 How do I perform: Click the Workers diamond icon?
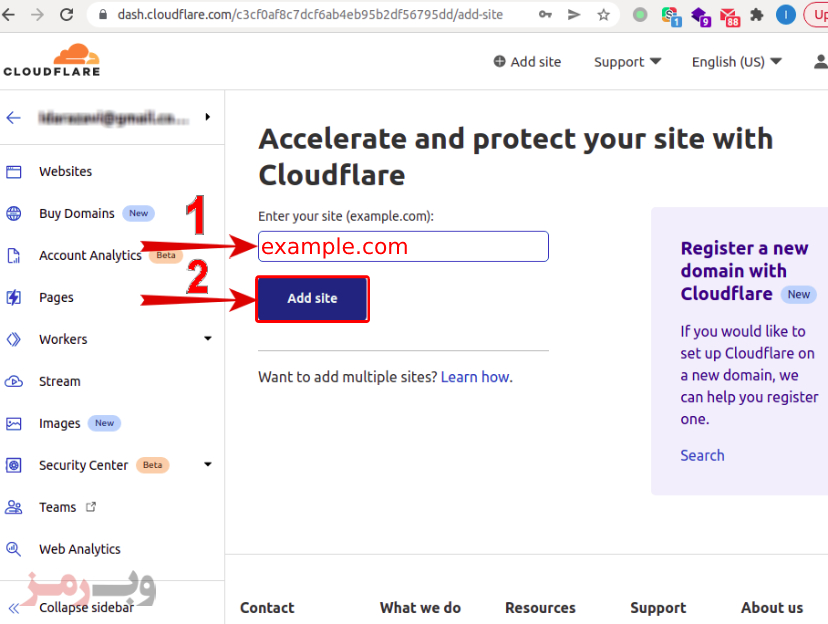tap(14, 339)
